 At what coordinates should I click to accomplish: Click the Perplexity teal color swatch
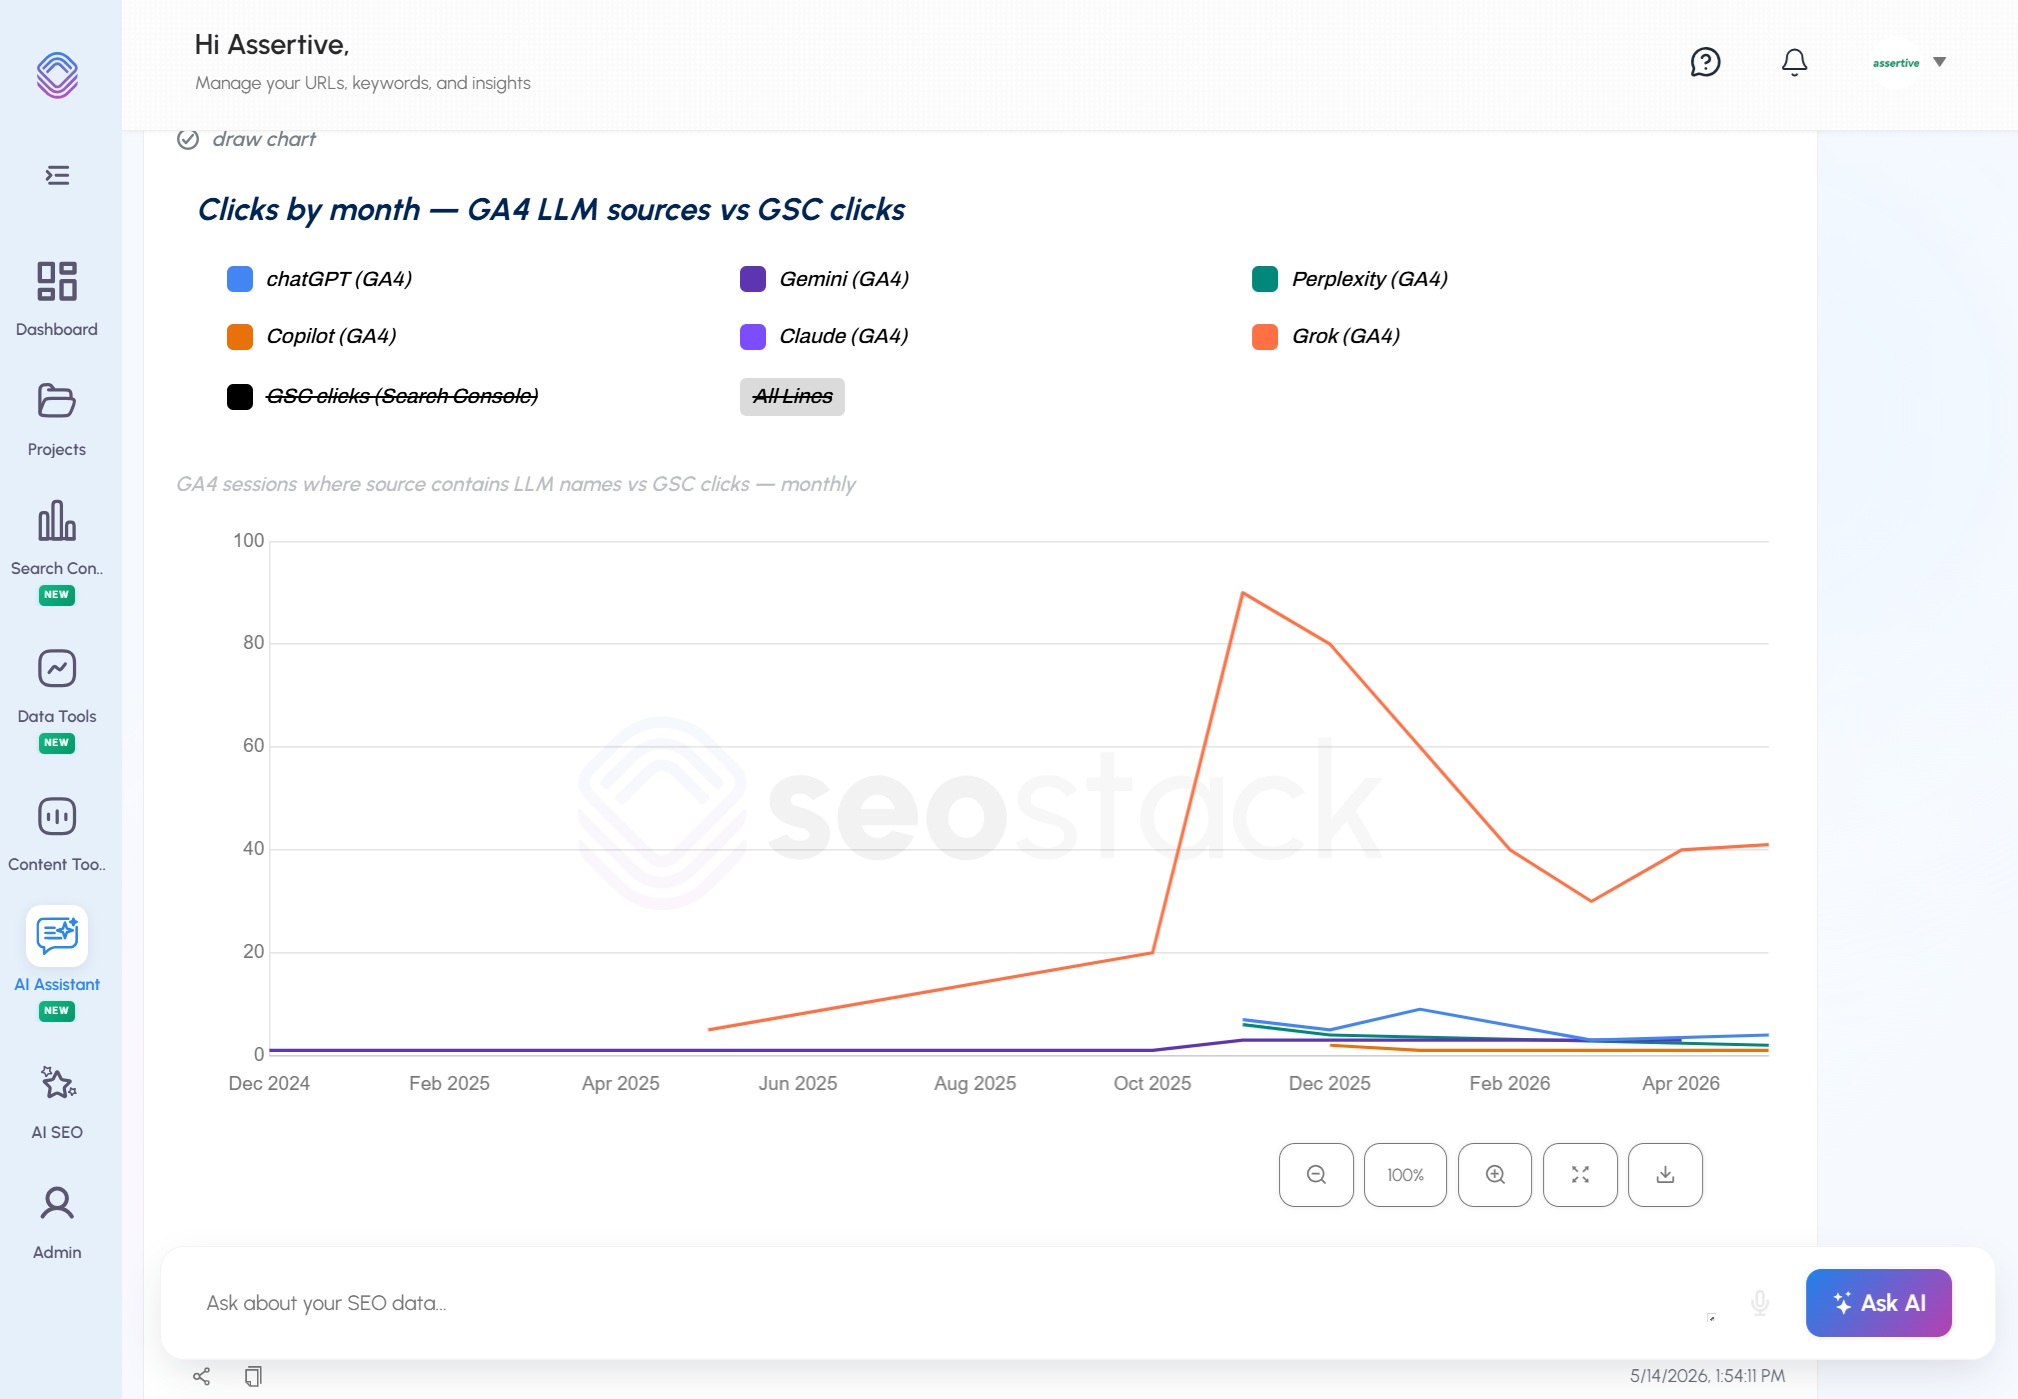coord(1265,279)
